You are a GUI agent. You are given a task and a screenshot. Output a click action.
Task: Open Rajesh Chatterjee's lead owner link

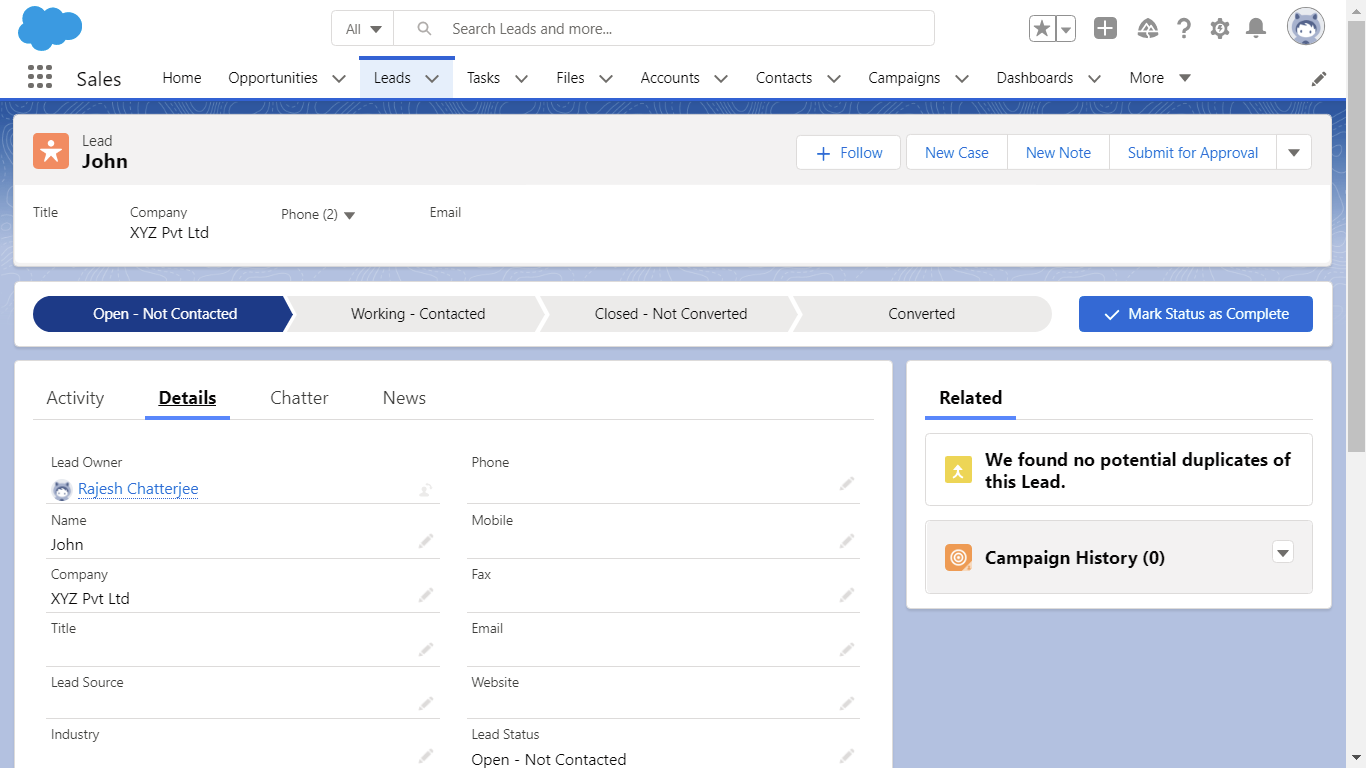point(137,488)
